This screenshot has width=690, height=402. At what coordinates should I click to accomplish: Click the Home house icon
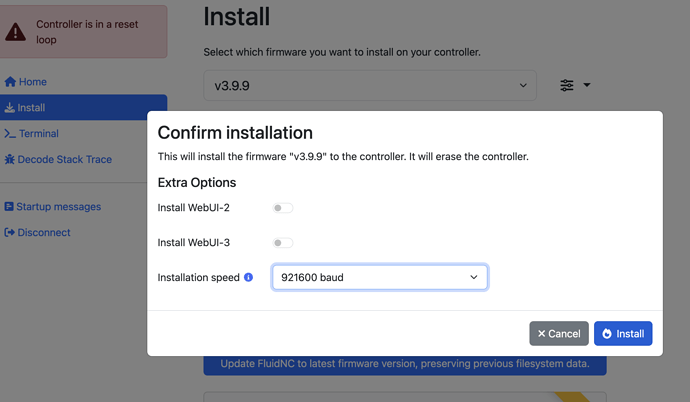tap(10, 82)
